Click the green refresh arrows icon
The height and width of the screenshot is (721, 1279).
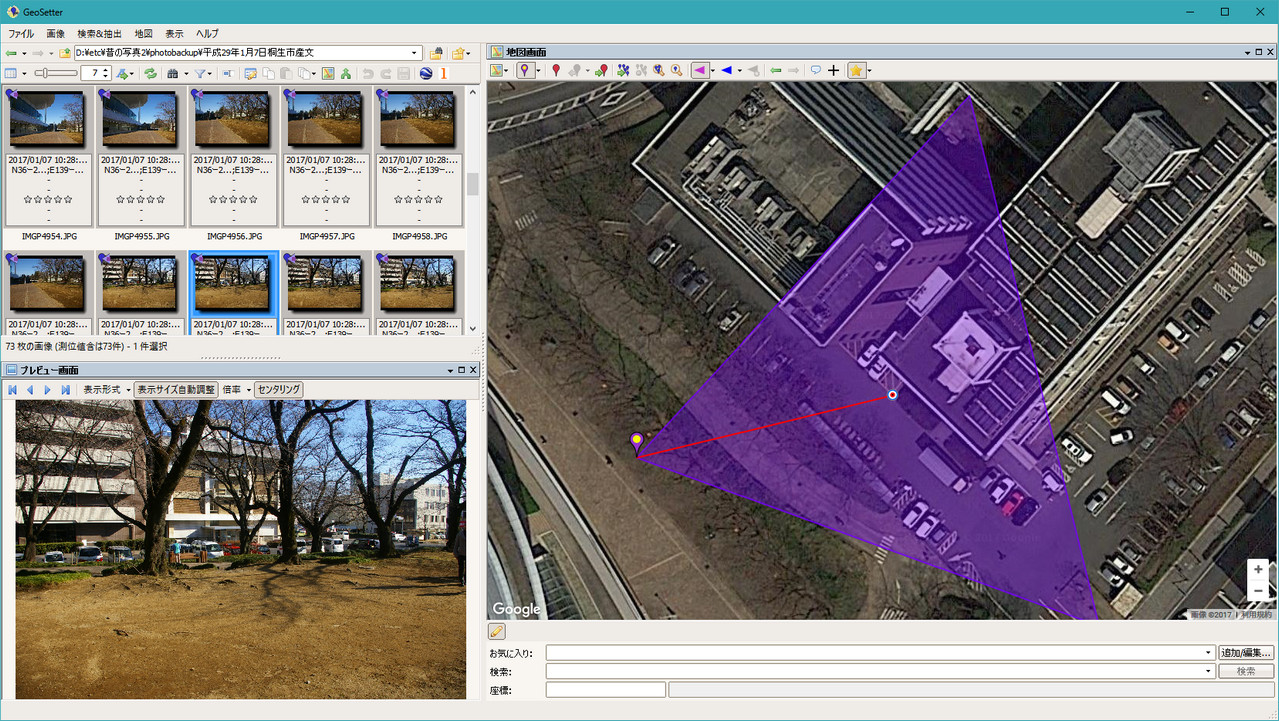[150, 73]
